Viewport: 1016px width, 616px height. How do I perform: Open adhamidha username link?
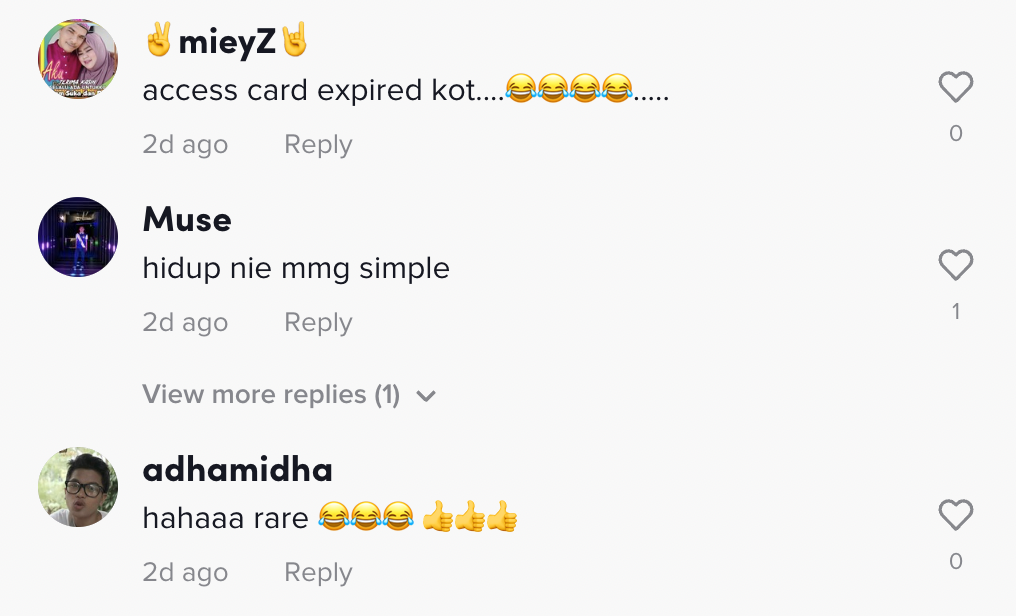(238, 469)
